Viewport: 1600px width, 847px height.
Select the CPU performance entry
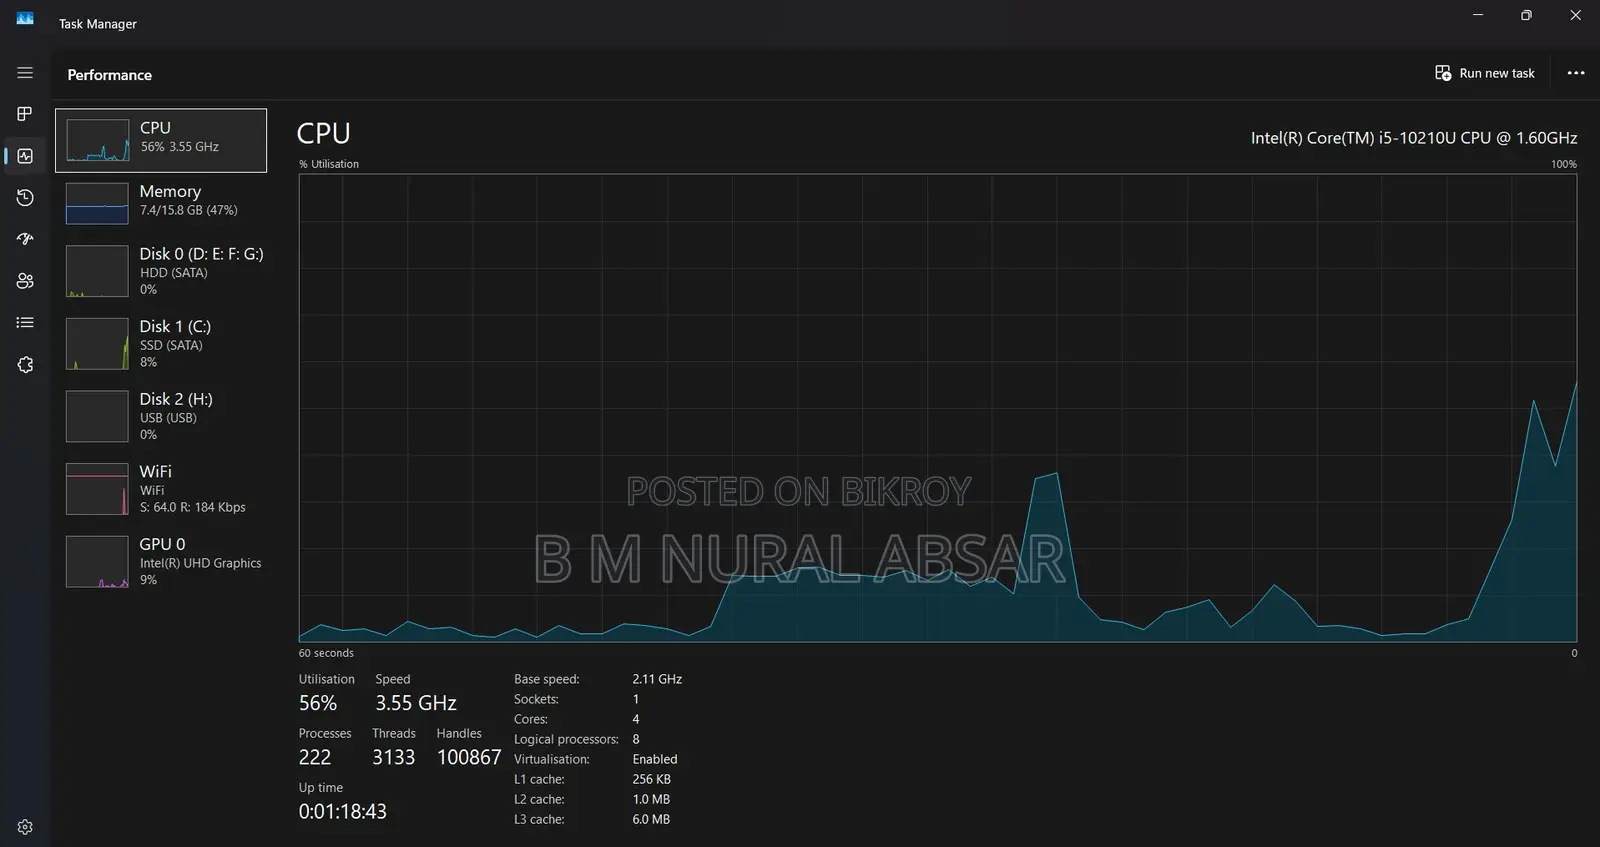pos(161,140)
